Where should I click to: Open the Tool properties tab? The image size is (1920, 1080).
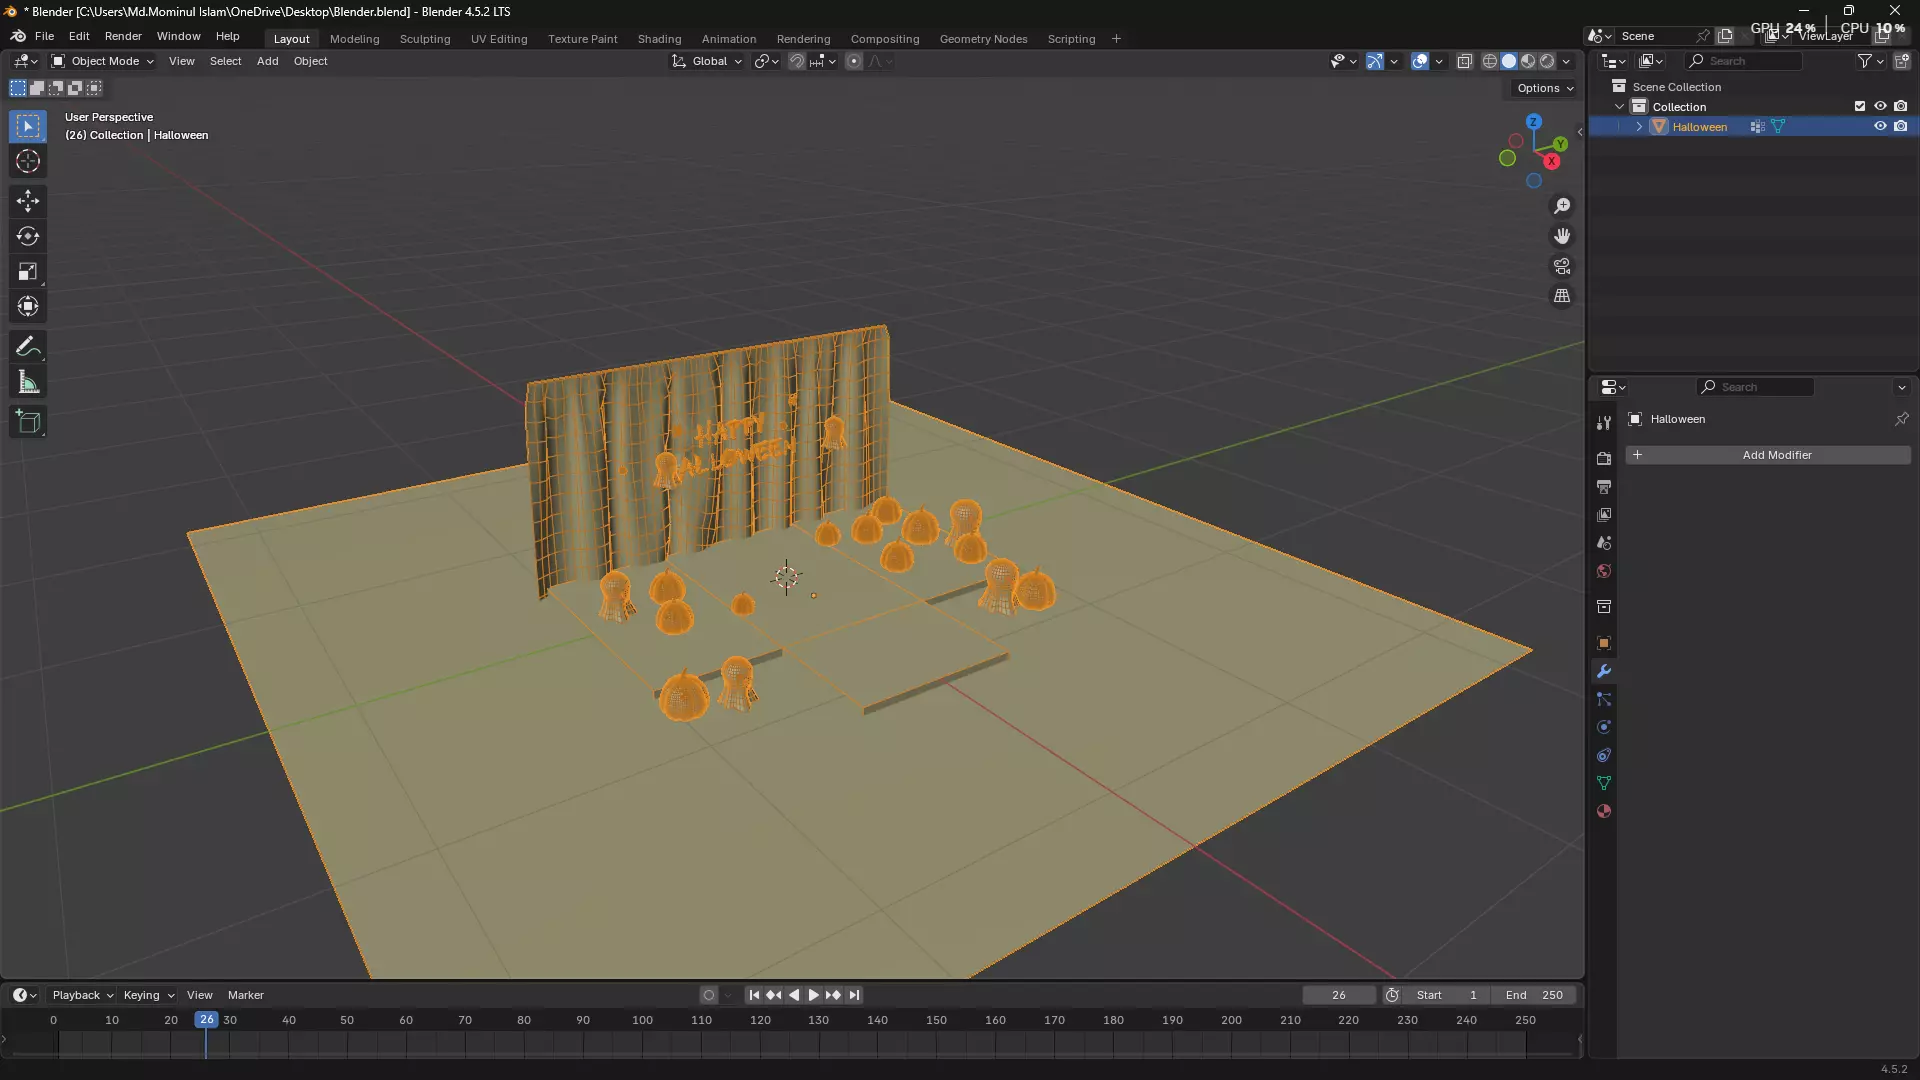(1604, 423)
